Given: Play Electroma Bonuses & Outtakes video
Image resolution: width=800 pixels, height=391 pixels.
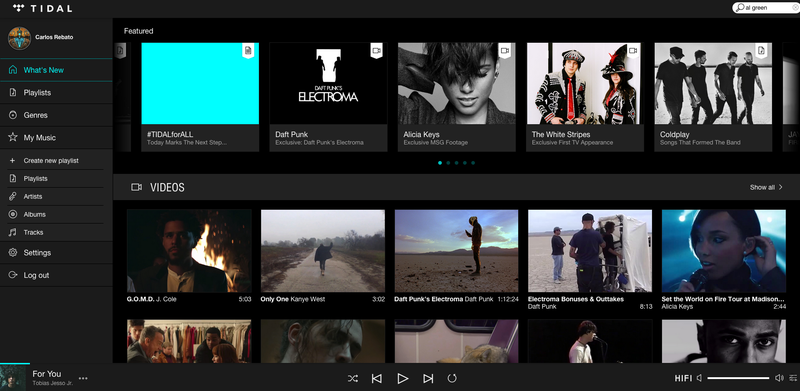Looking at the screenshot, I should click(x=590, y=251).
